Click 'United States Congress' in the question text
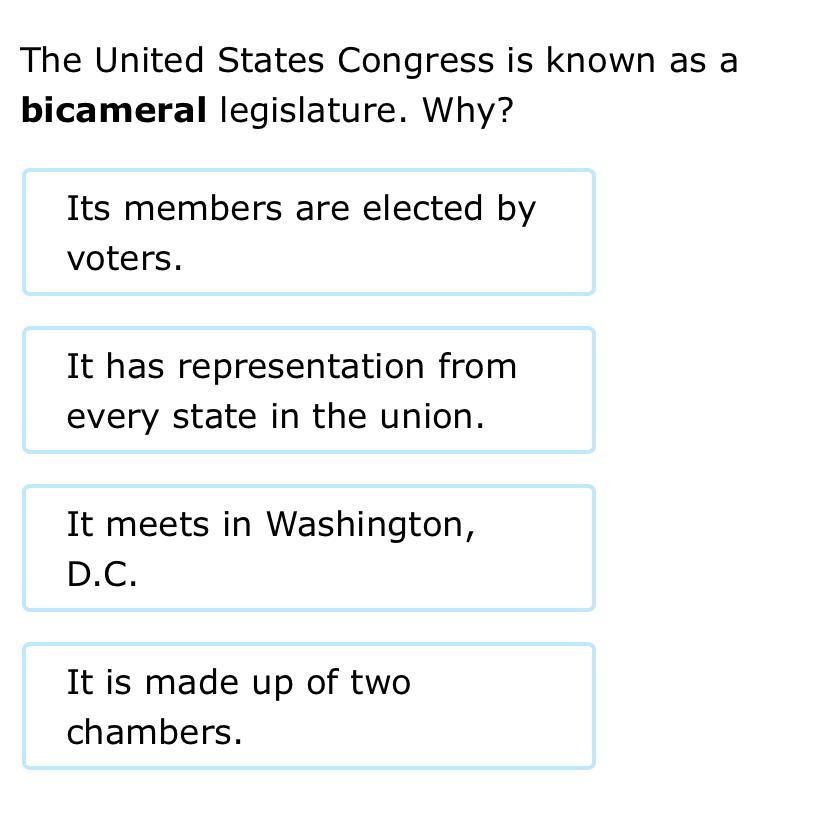This screenshot has width=828, height=828. pyautogui.click(x=295, y=62)
